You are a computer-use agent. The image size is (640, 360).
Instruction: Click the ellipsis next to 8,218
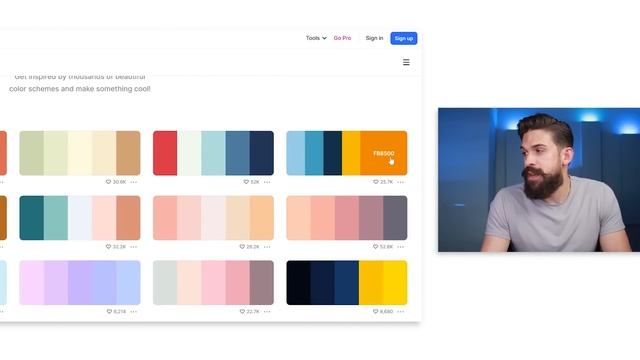pos(133,311)
